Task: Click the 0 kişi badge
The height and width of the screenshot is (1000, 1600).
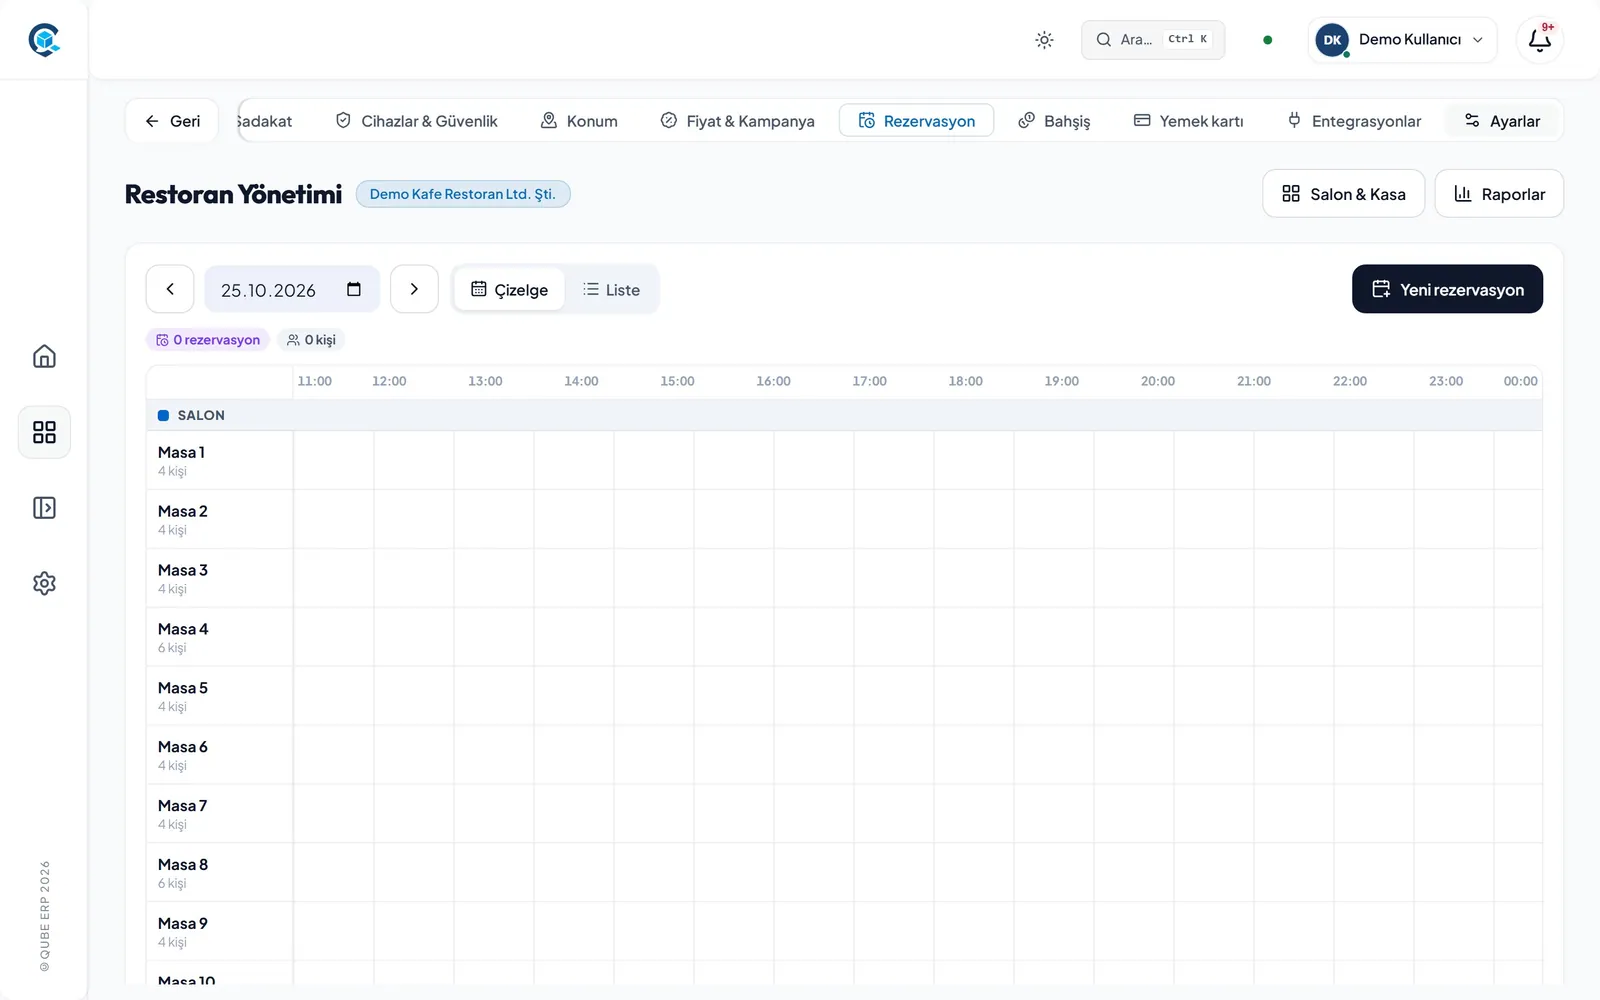Action: [311, 340]
